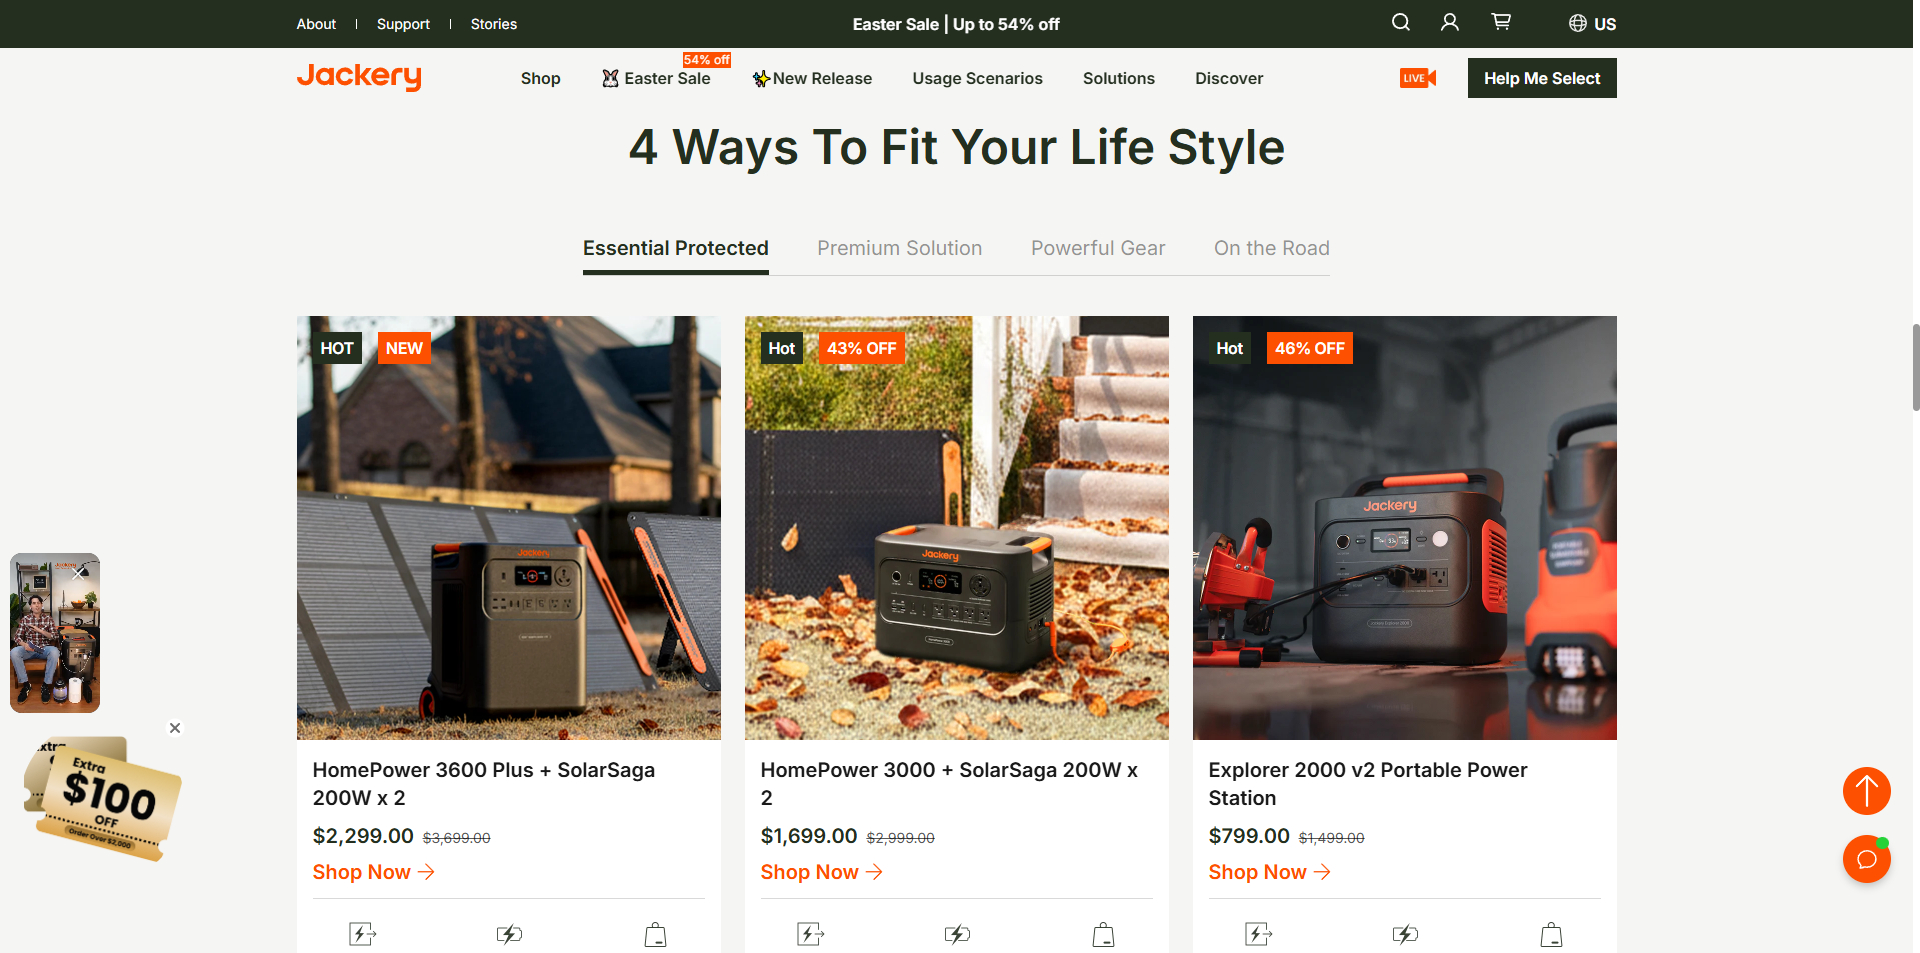1920x953 pixels.
Task: Click HomePower 3600 Plus + SolarSaga title
Action: [x=484, y=784]
